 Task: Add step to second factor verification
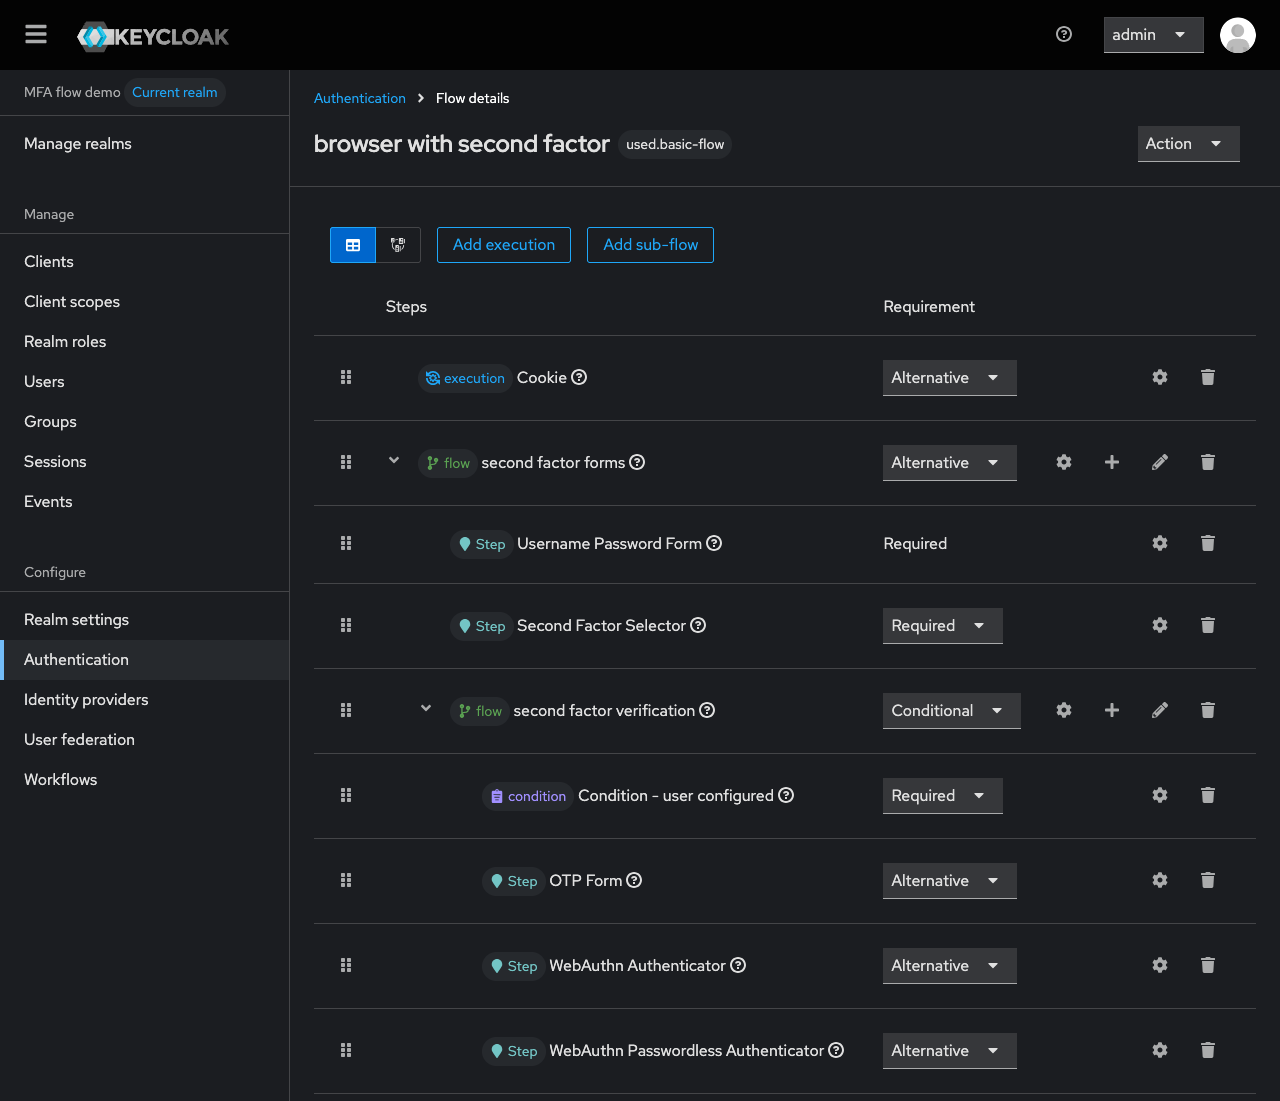pos(1112,710)
